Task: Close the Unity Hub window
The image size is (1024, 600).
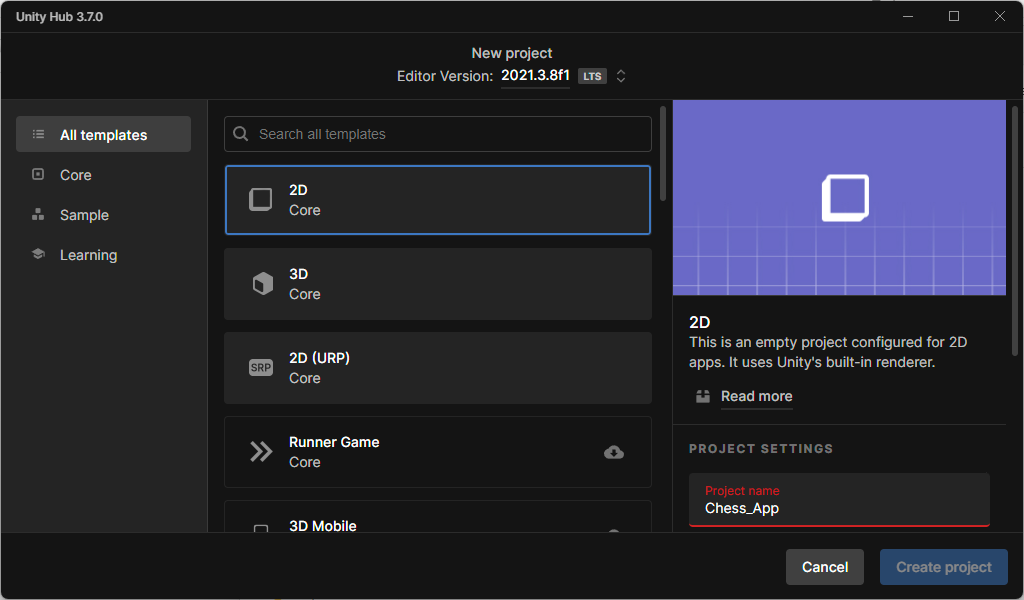Action: pos(1000,16)
